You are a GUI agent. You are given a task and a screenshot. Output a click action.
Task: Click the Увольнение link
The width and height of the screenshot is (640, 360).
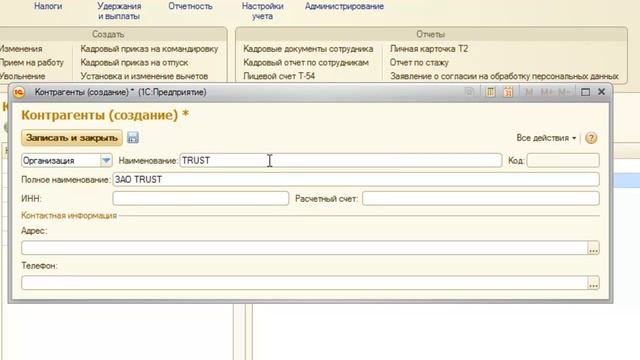22,76
